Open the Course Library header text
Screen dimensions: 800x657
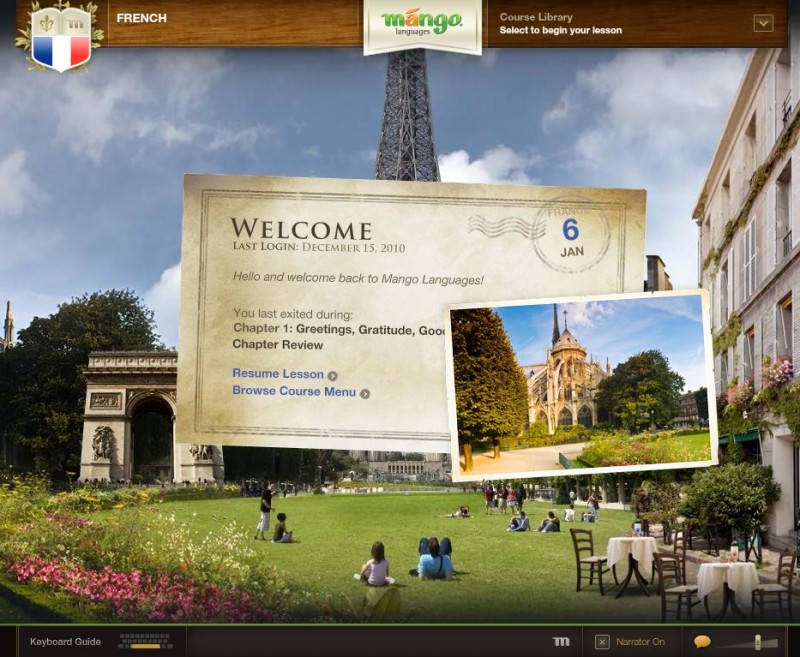(536, 17)
